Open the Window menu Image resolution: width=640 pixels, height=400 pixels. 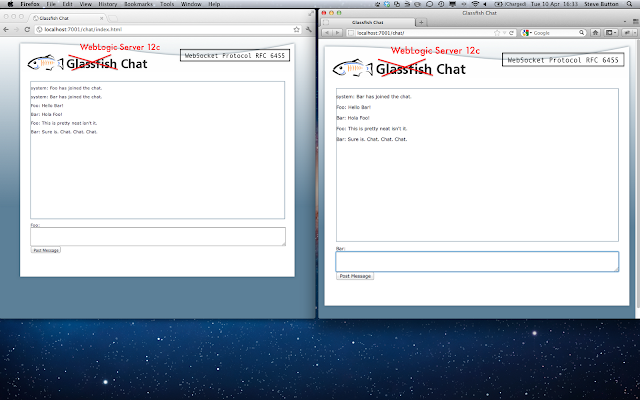(191, 4)
